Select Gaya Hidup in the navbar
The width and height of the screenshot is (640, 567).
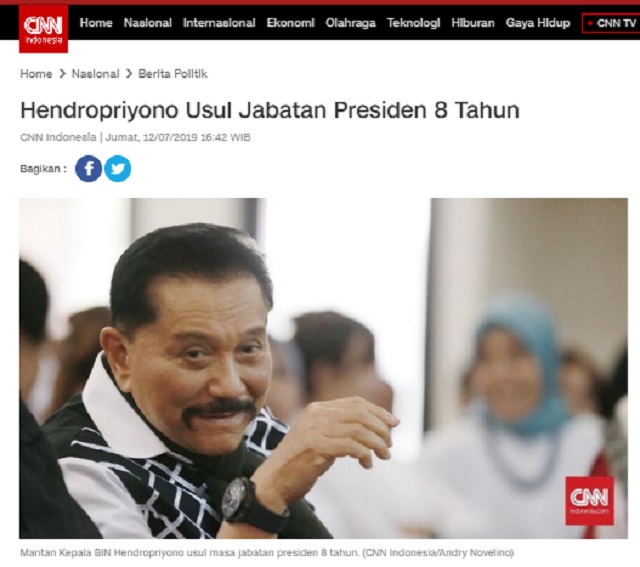tap(538, 23)
